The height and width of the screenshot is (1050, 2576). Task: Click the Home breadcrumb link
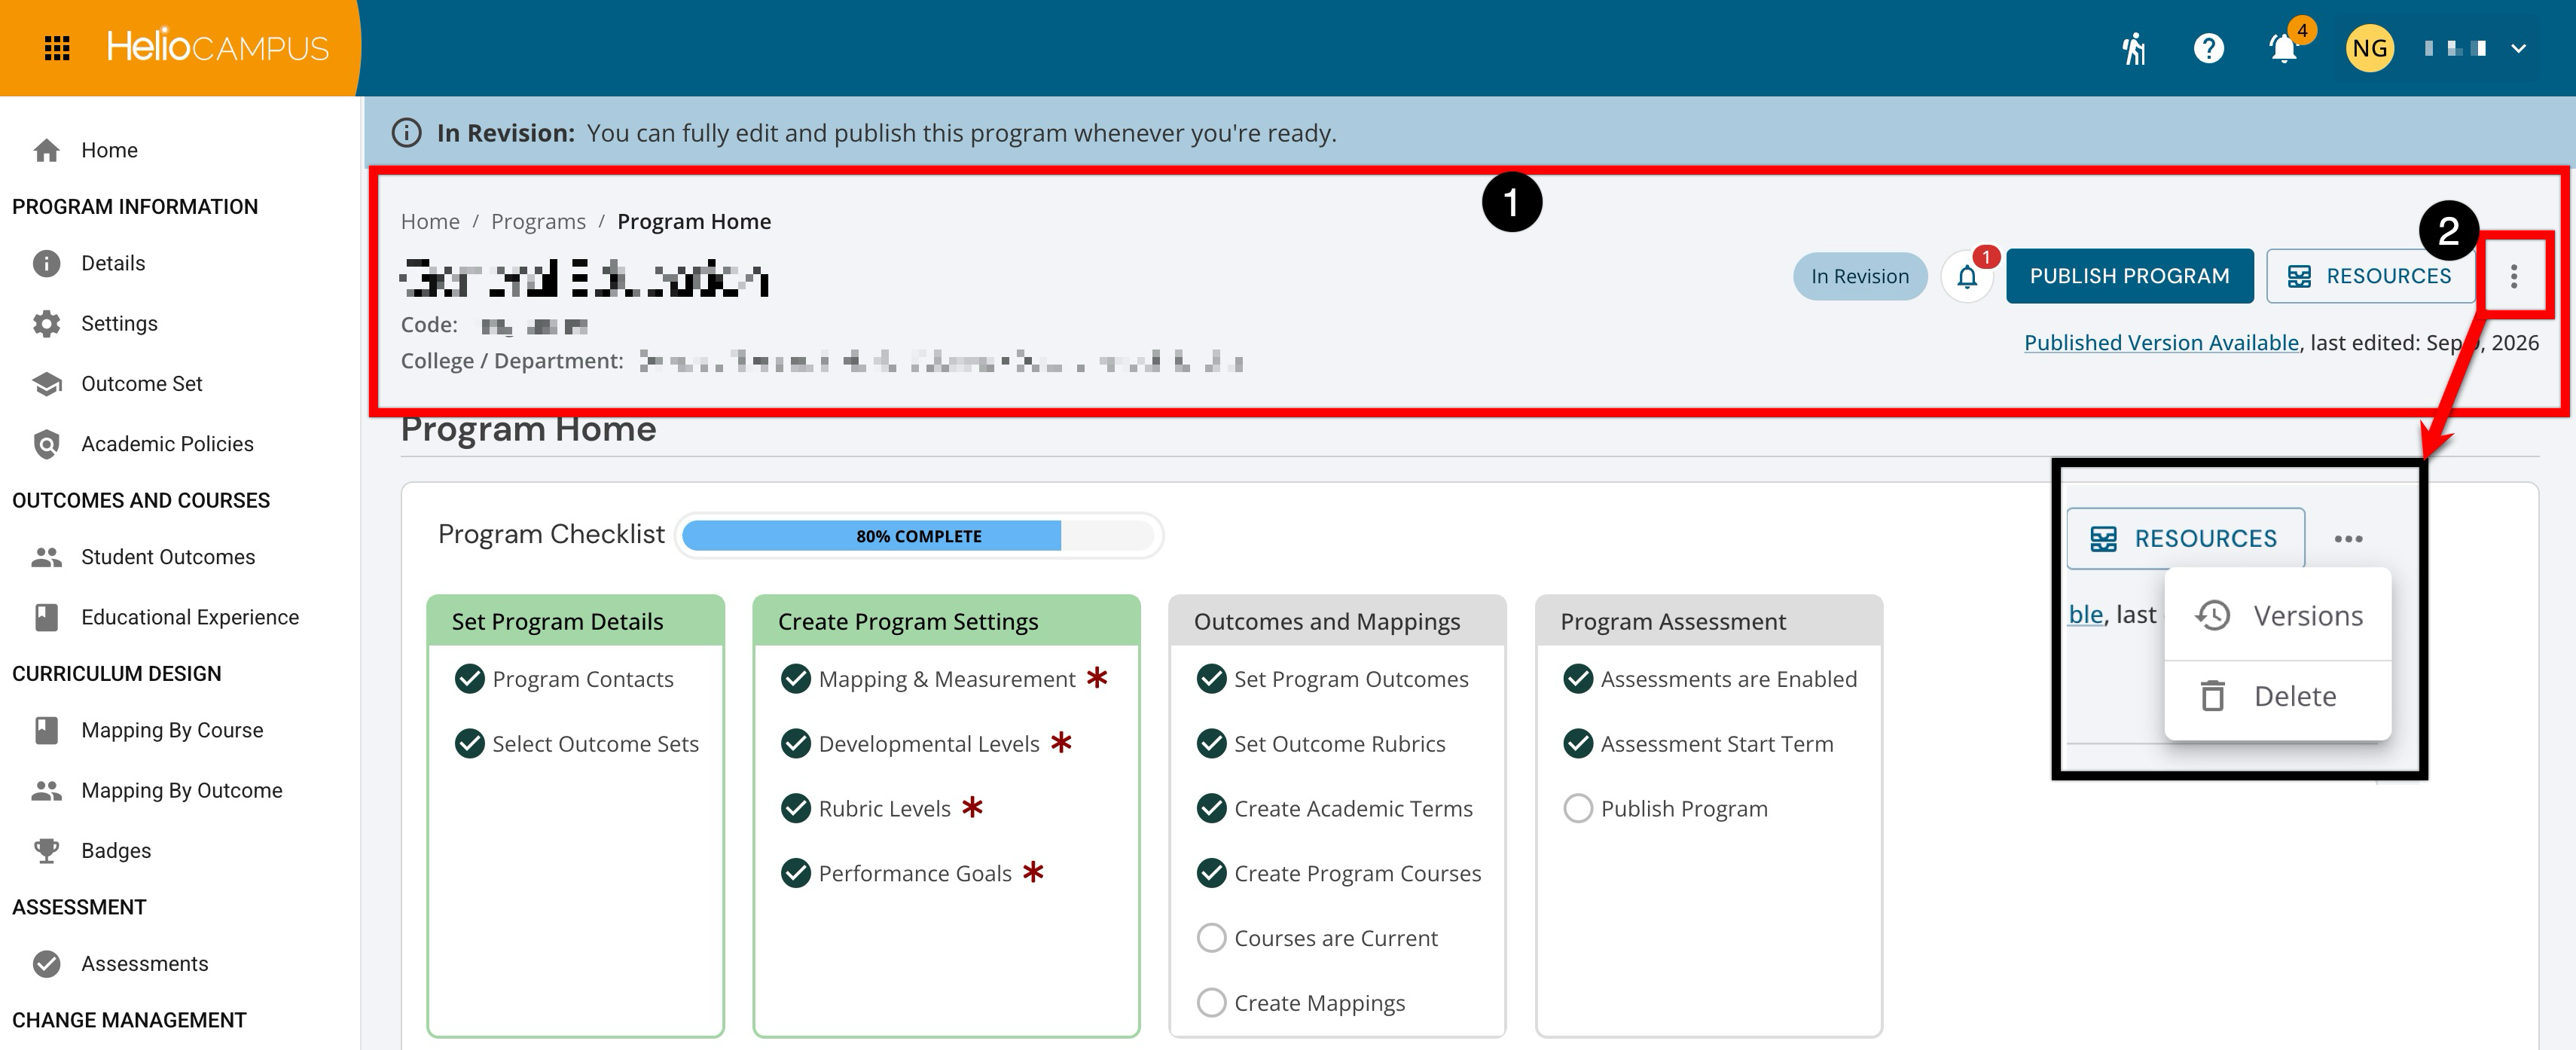[x=430, y=221]
